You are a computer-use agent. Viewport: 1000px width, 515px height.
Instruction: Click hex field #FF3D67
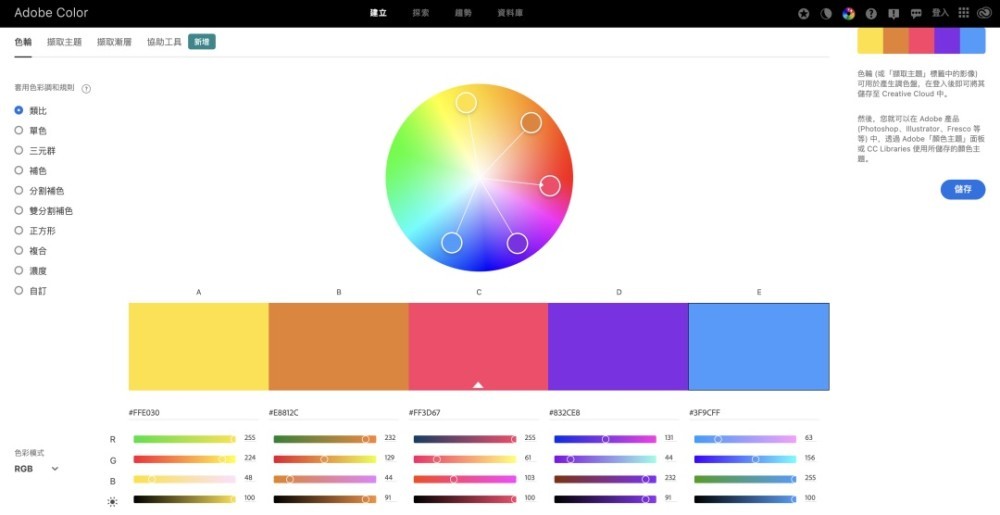coord(473,413)
